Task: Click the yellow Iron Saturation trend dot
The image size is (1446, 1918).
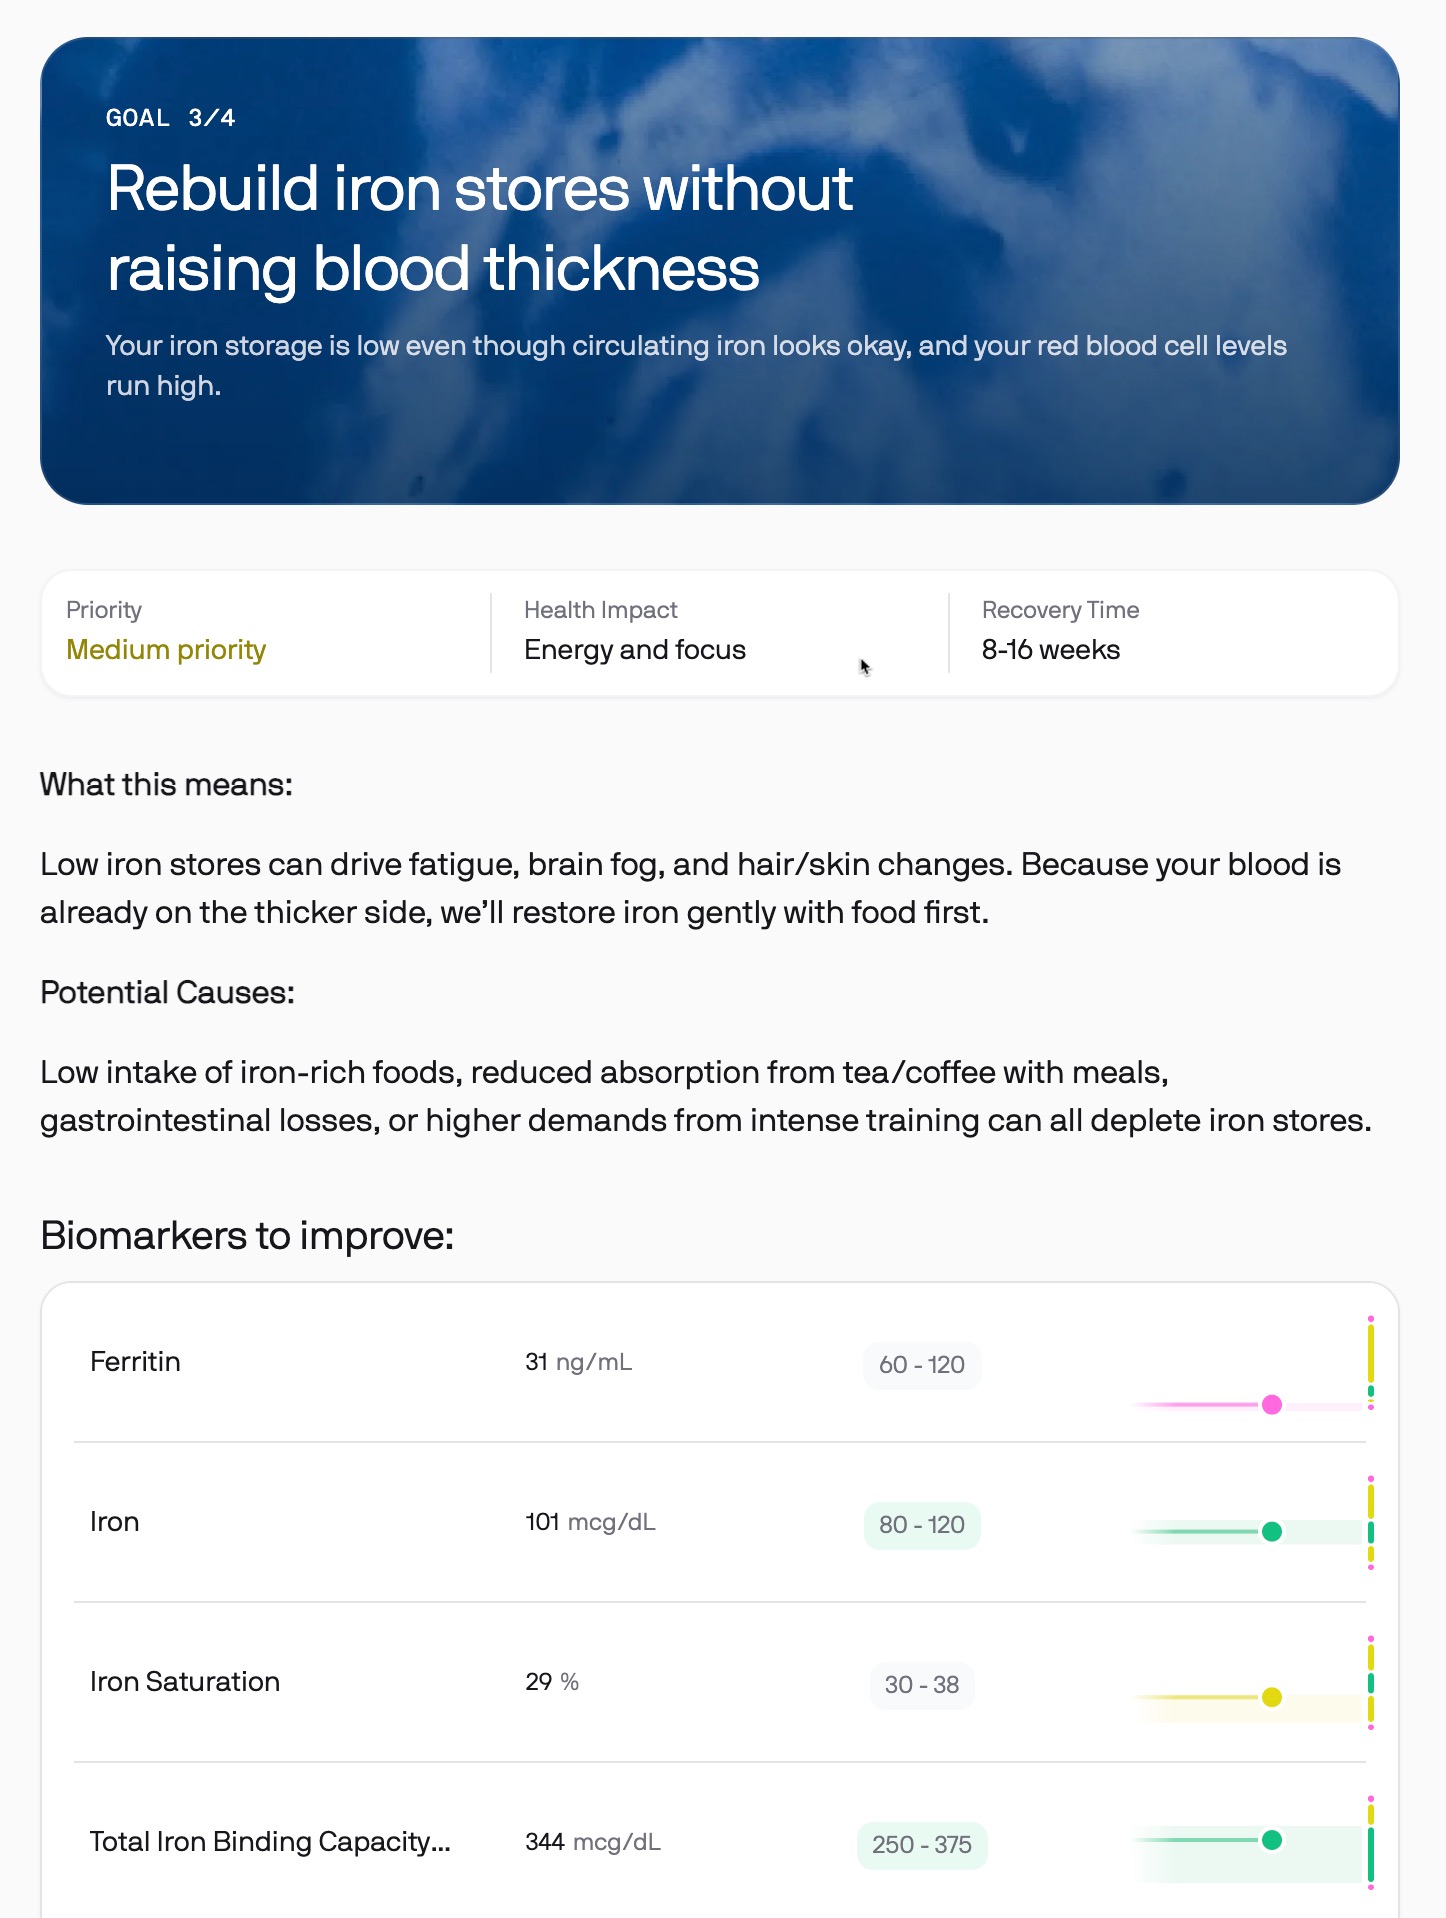Action: [x=1272, y=1697]
